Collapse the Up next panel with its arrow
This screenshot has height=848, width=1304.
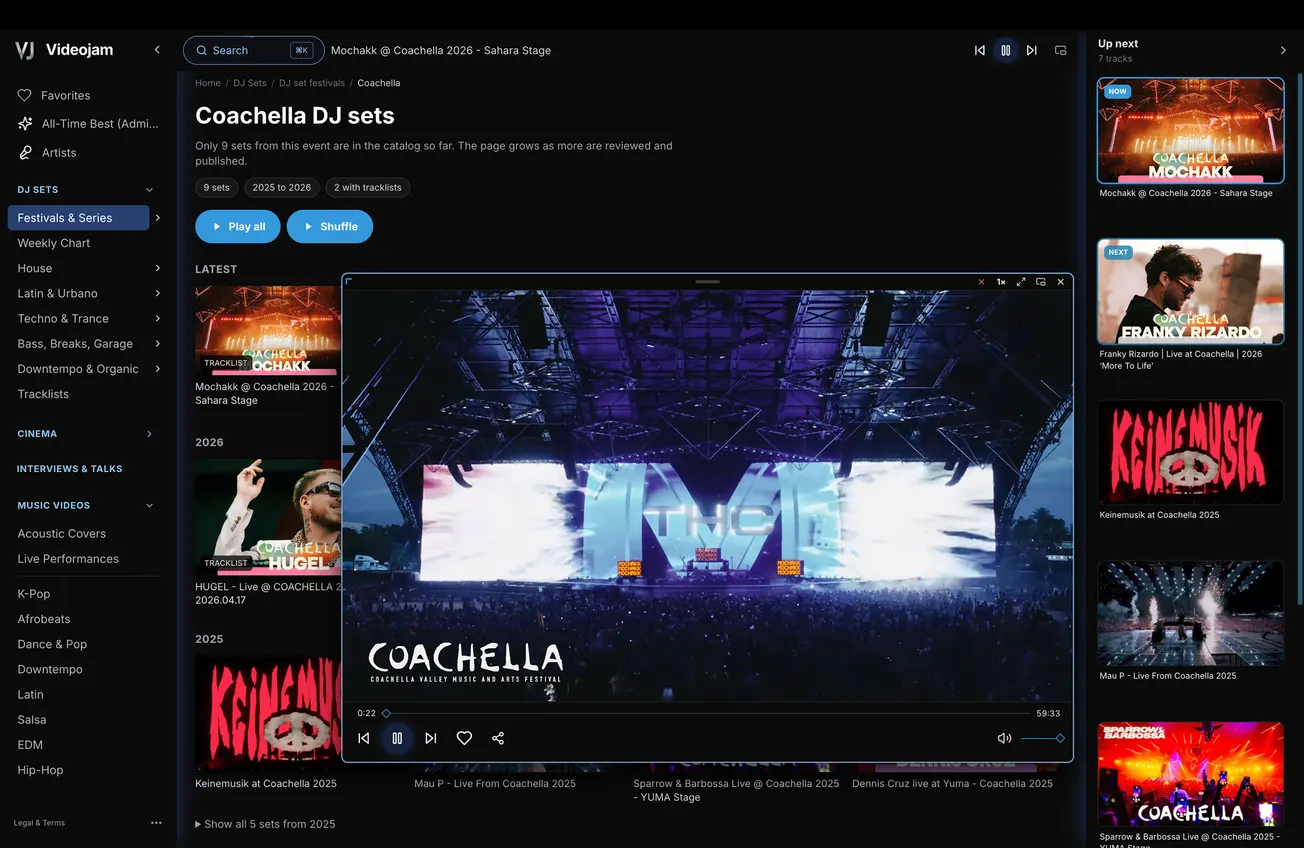coord(1284,50)
